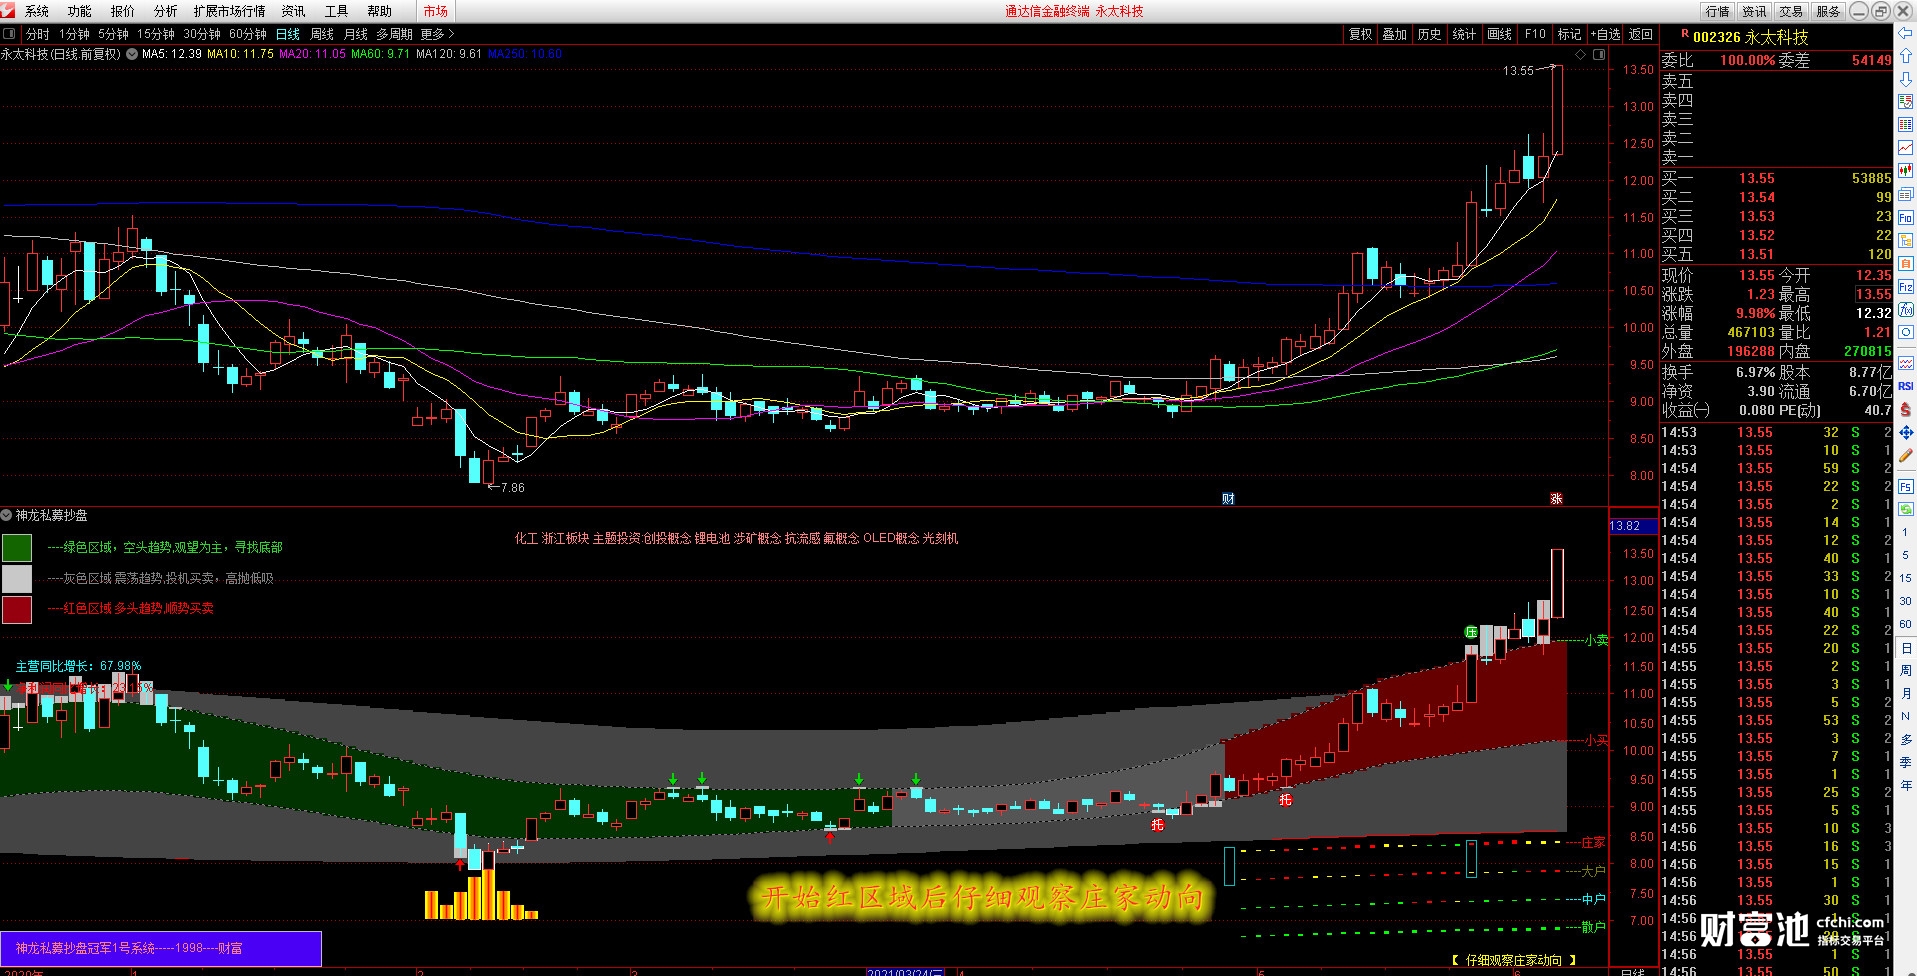Click the 行情 button at top right
This screenshot has height=976, width=1917.
(1718, 11)
